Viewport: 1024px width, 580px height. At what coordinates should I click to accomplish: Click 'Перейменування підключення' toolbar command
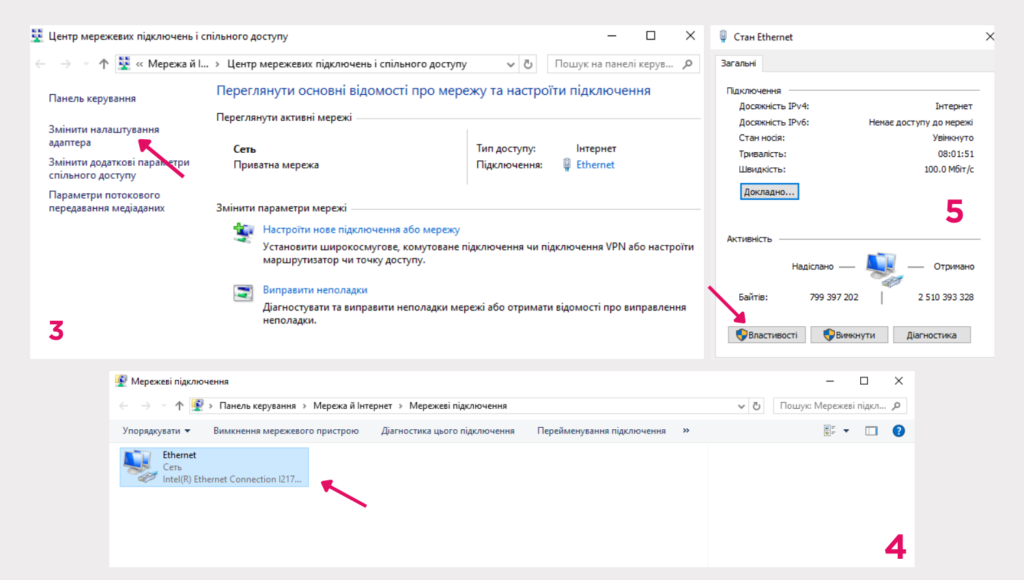601,430
